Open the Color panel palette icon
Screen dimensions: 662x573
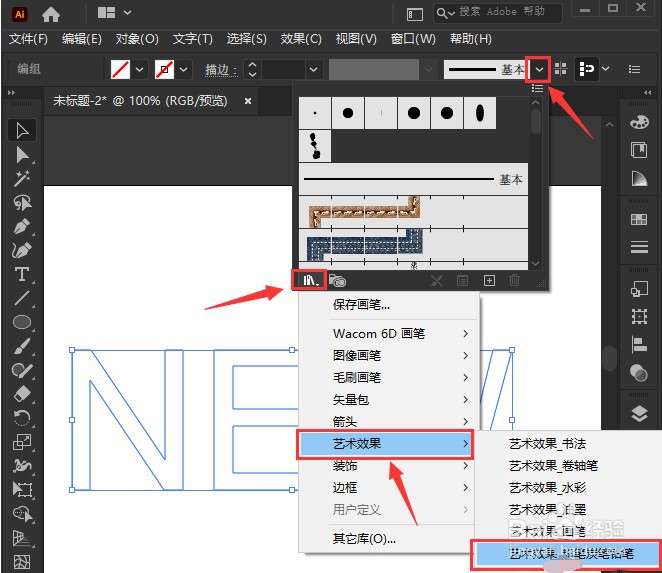(639, 122)
